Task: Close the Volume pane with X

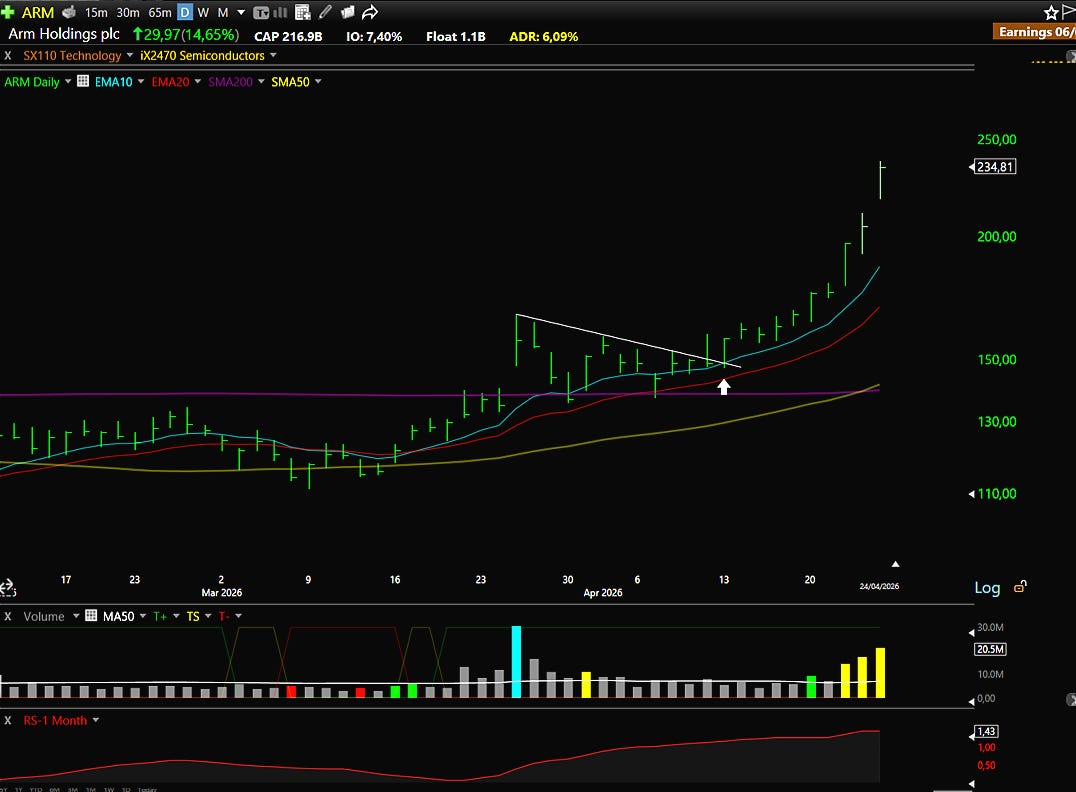Action: point(8,616)
